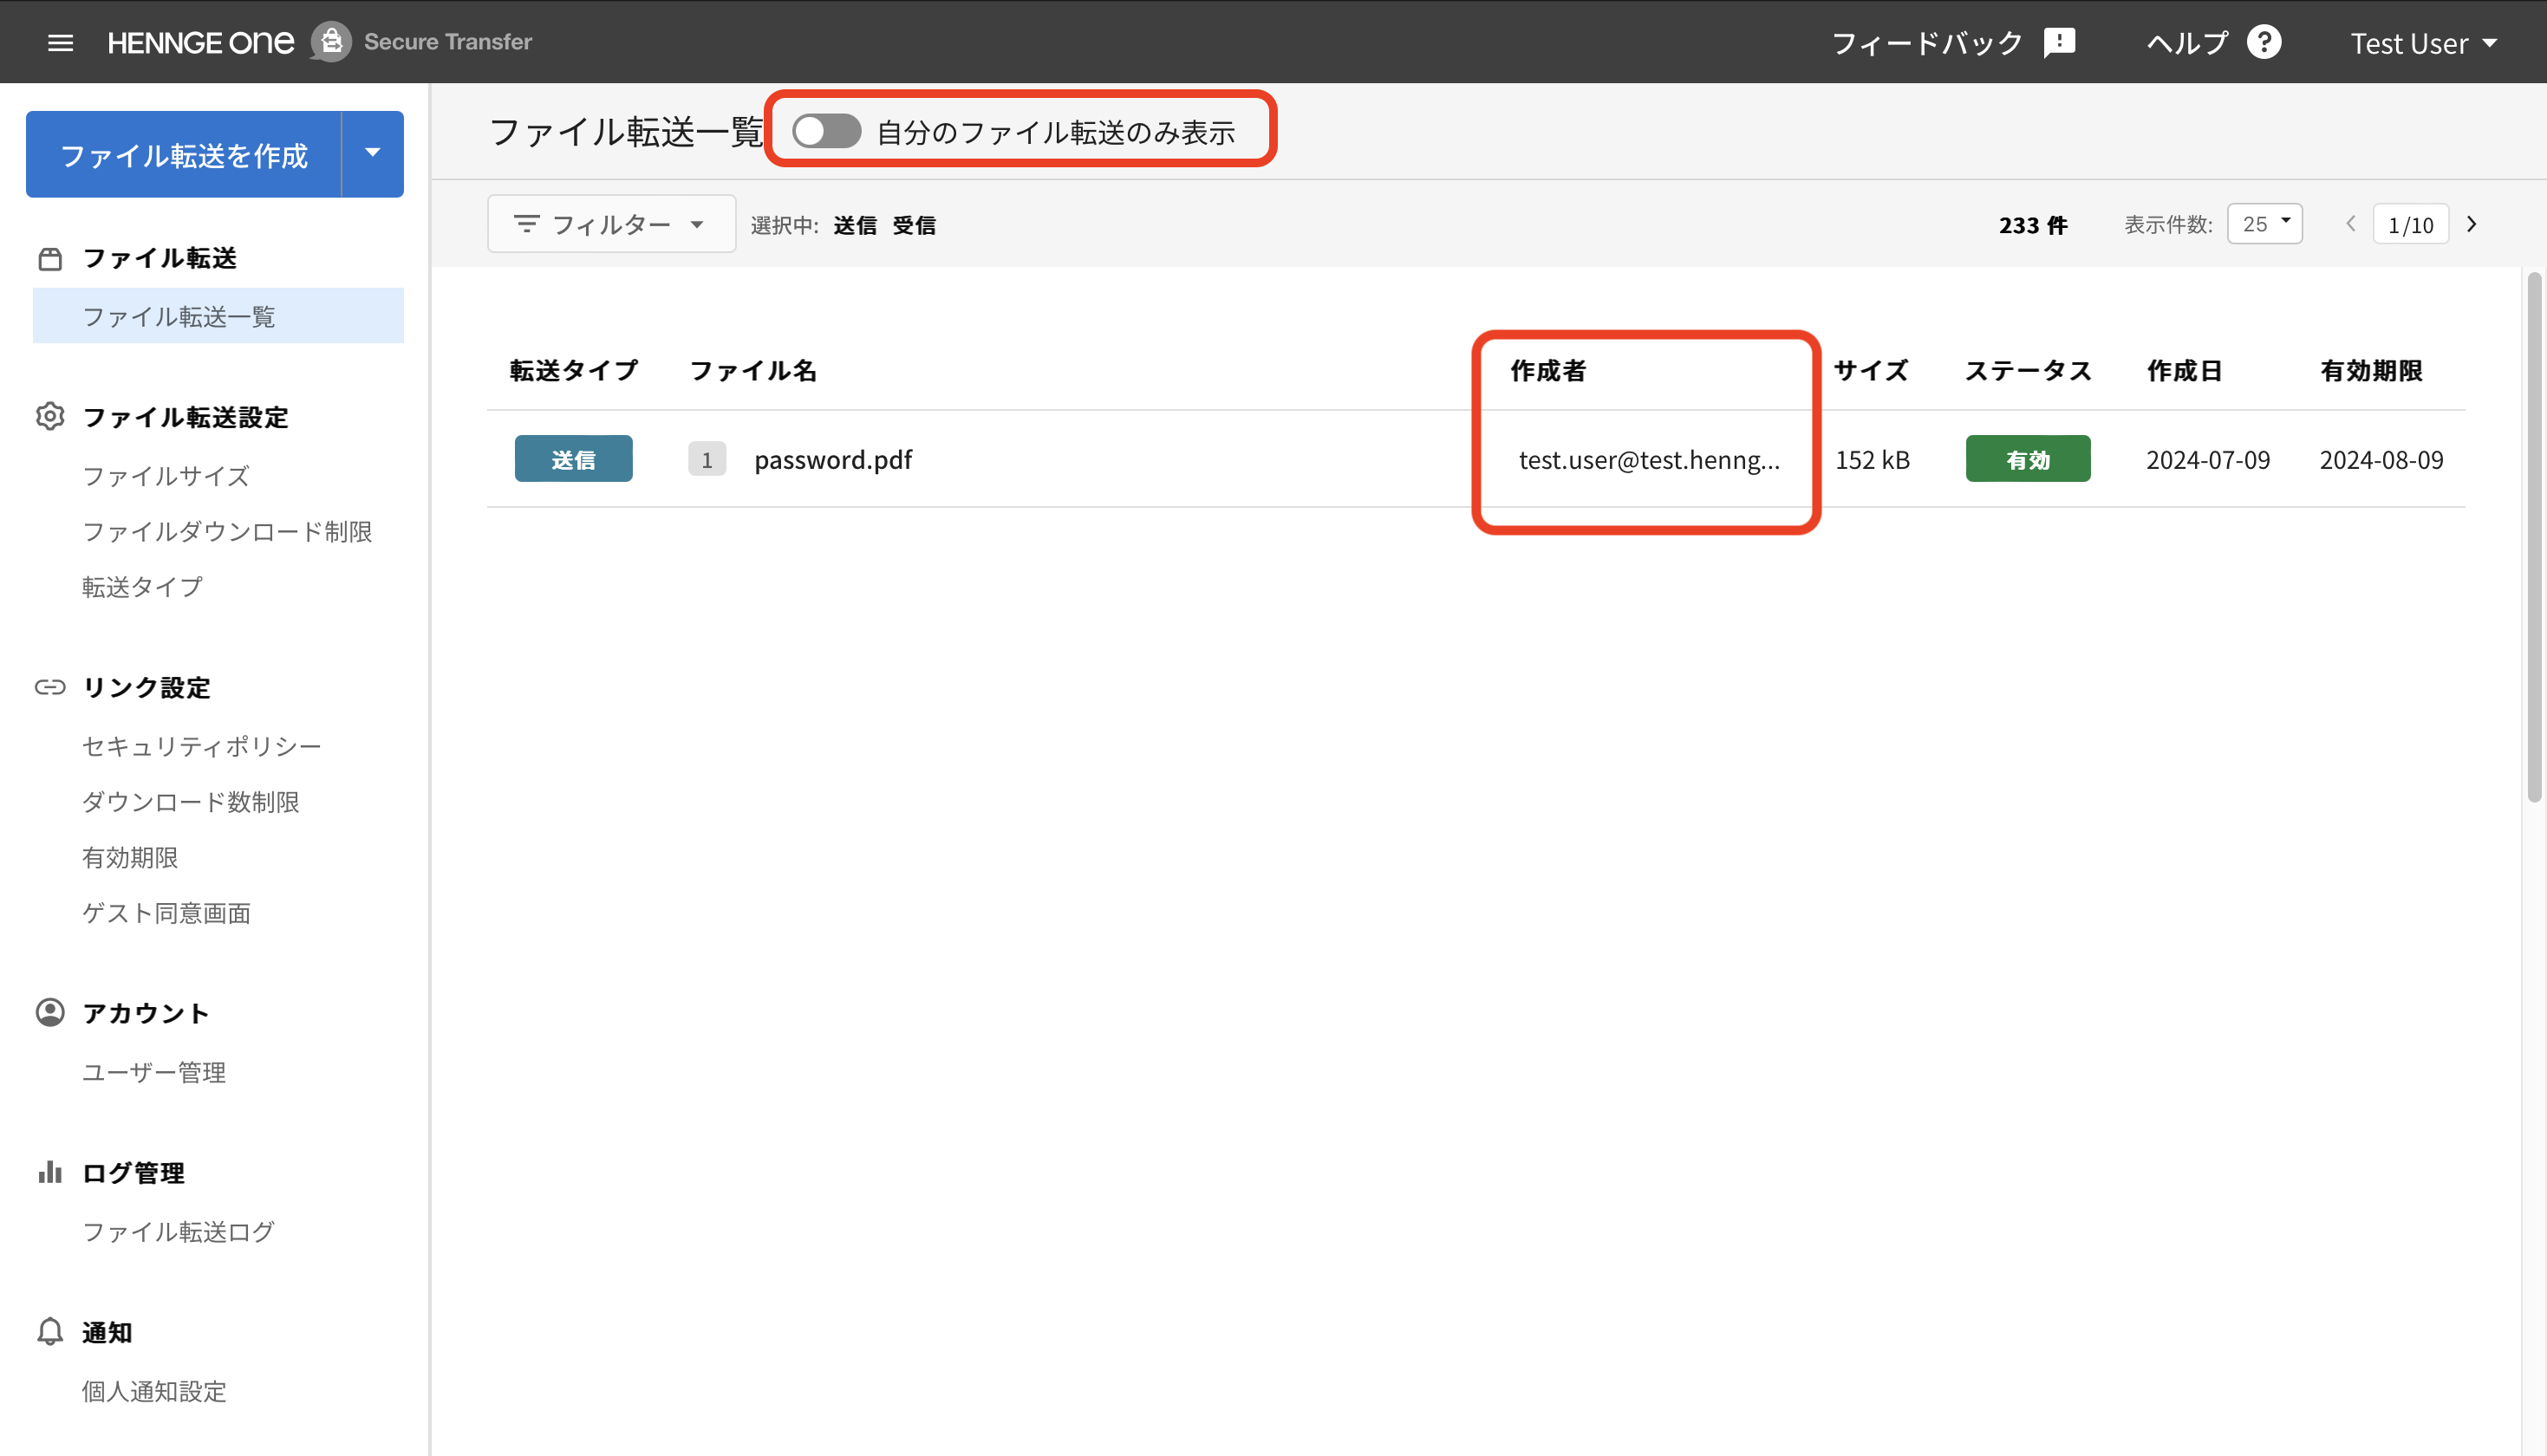Click the help question mark icon
This screenshot has width=2547, height=1456.
click(2264, 42)
